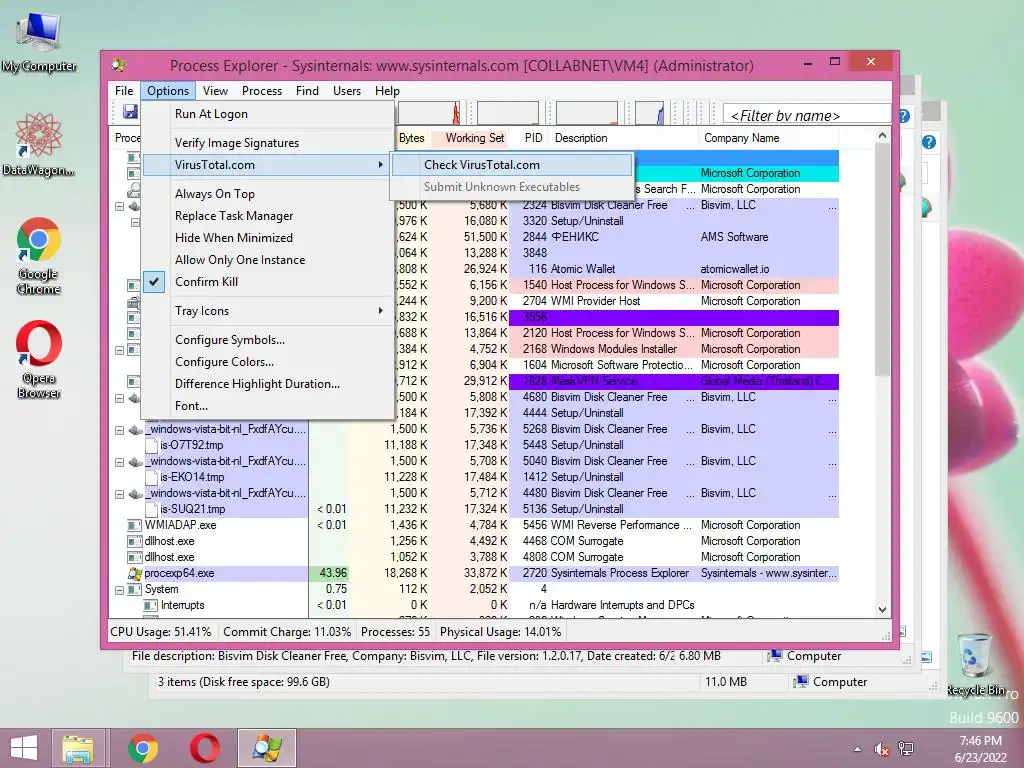Screen dimensions: 1024x768
Task: Click the procexp64.exe process icon
Action: click(x=135, y=573)
